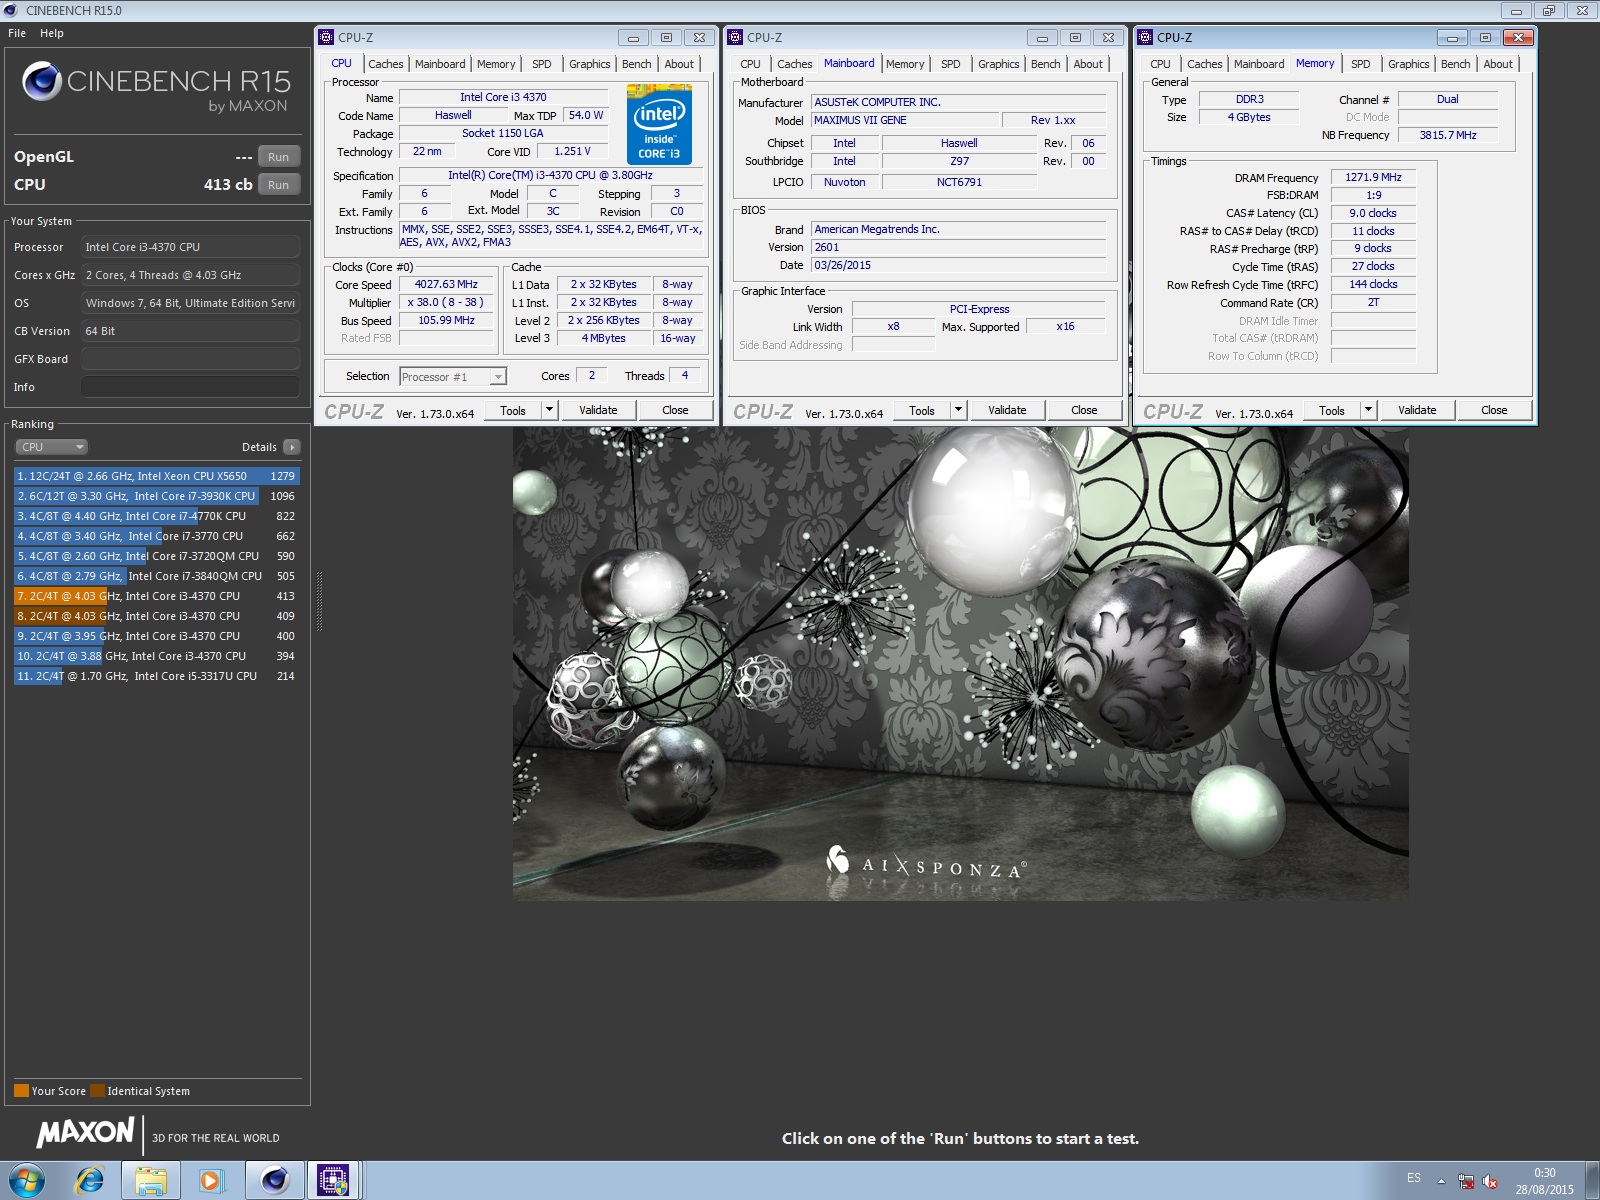Image resolution: width=1600 pixels, height=1200 pixels.
Task: Select ranking row Xeon CPU X5650
Action: point(157,476)
